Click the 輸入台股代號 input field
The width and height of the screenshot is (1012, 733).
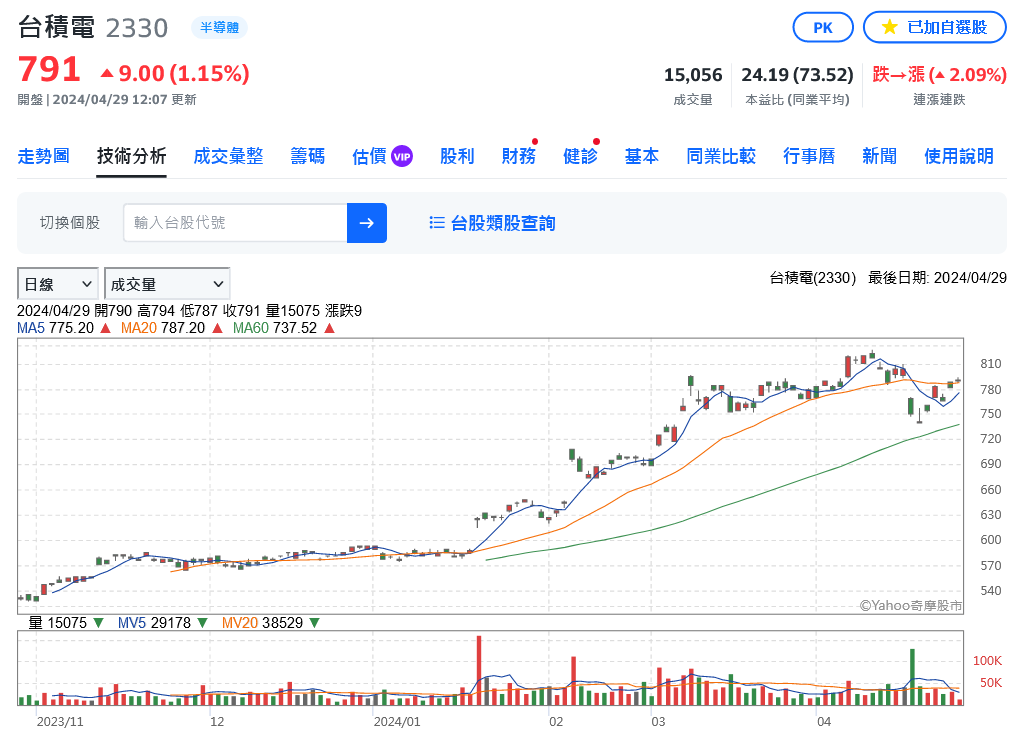pyautogui.click(x=236, y=223)
